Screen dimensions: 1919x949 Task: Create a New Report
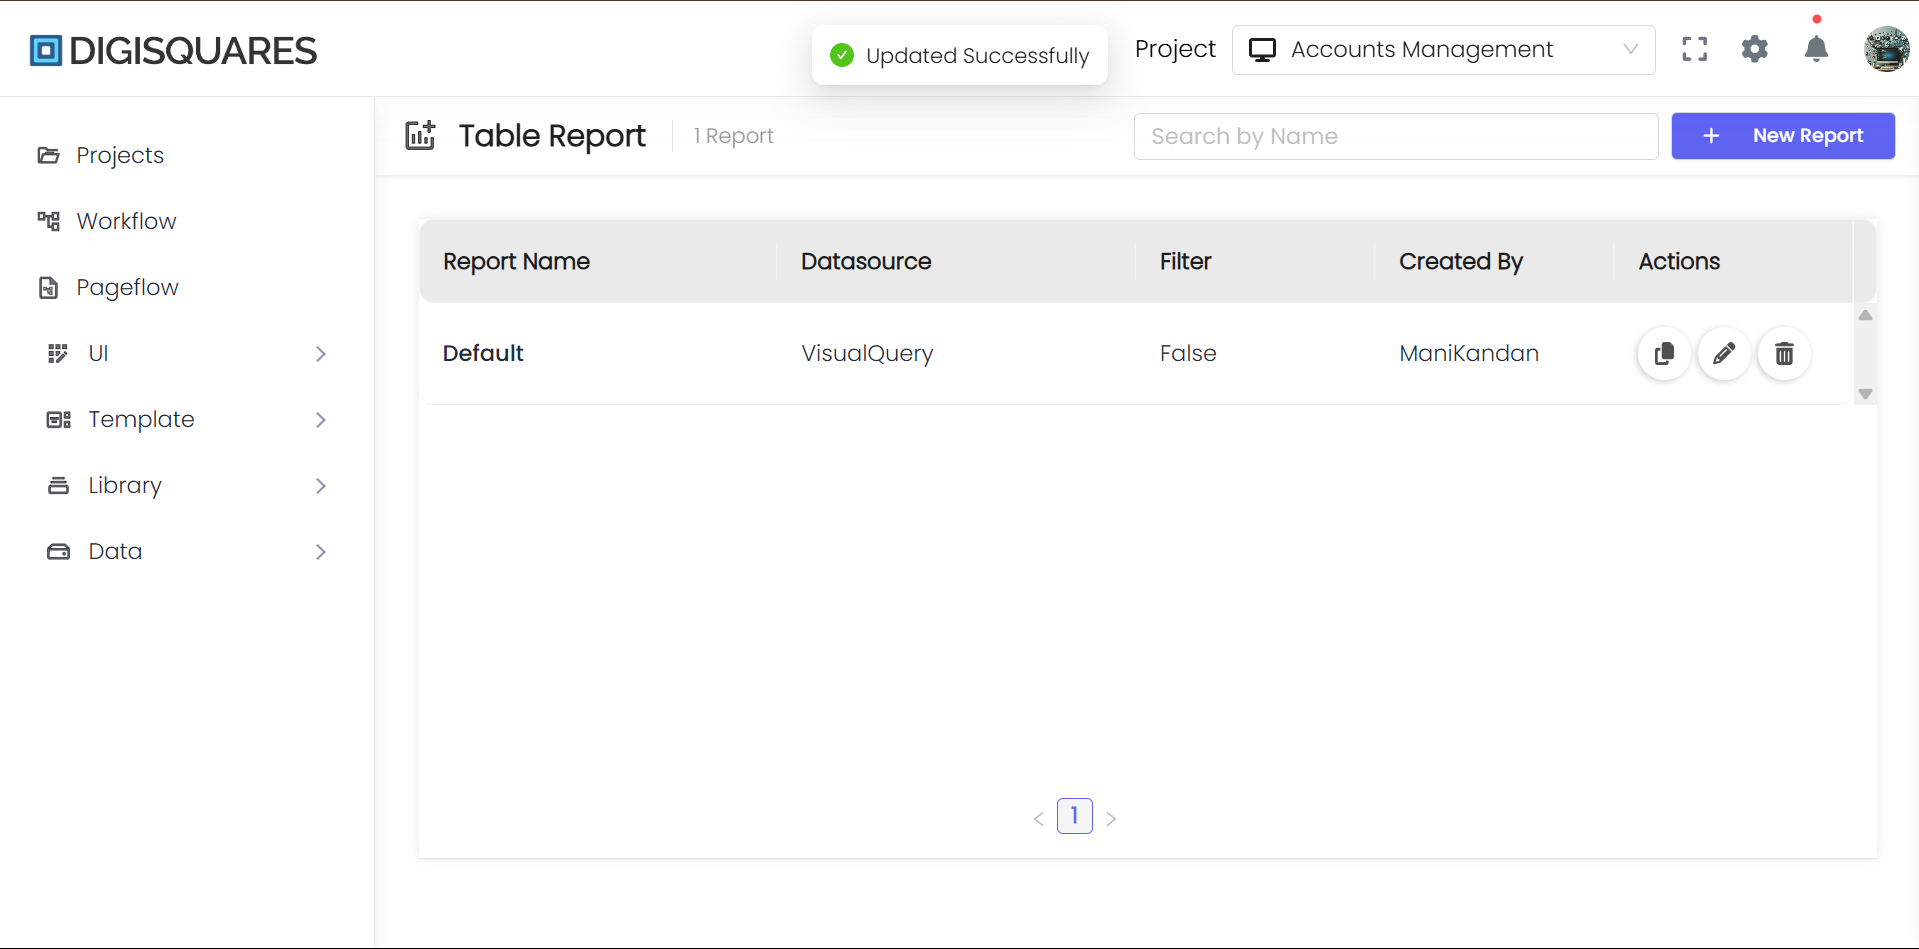1783,135
